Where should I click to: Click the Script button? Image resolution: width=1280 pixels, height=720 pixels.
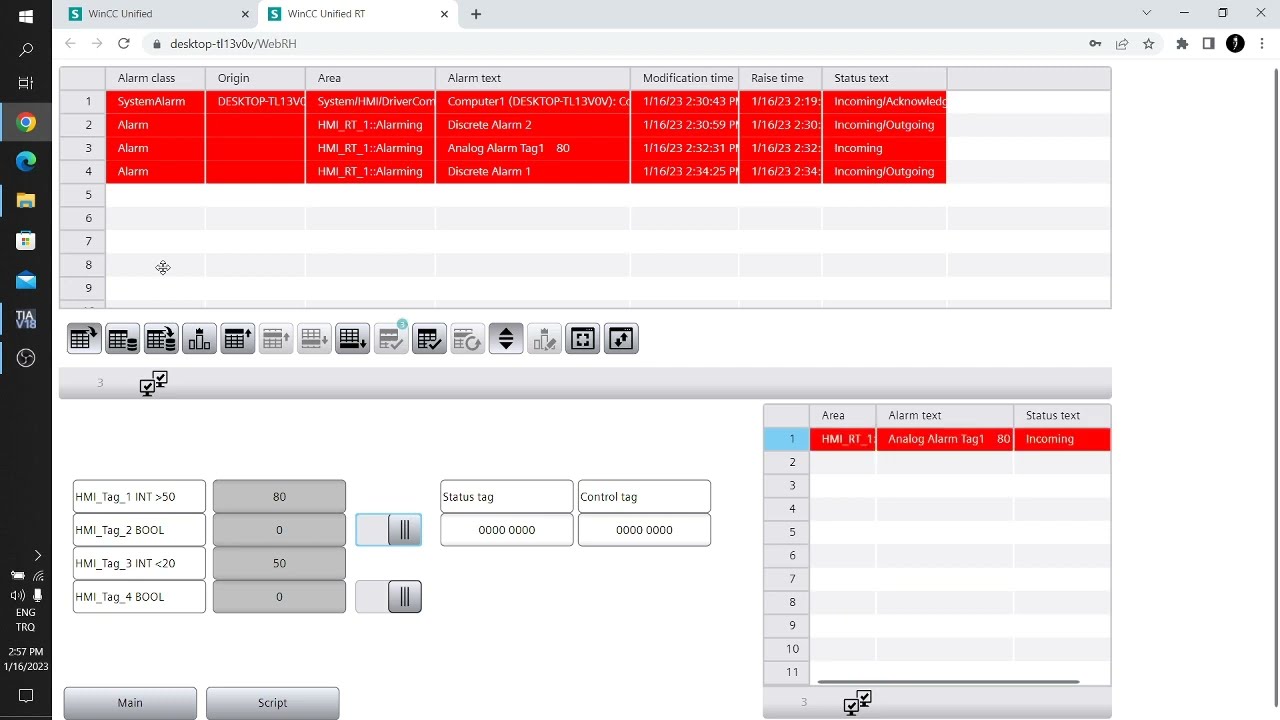[x=273, y=703]
